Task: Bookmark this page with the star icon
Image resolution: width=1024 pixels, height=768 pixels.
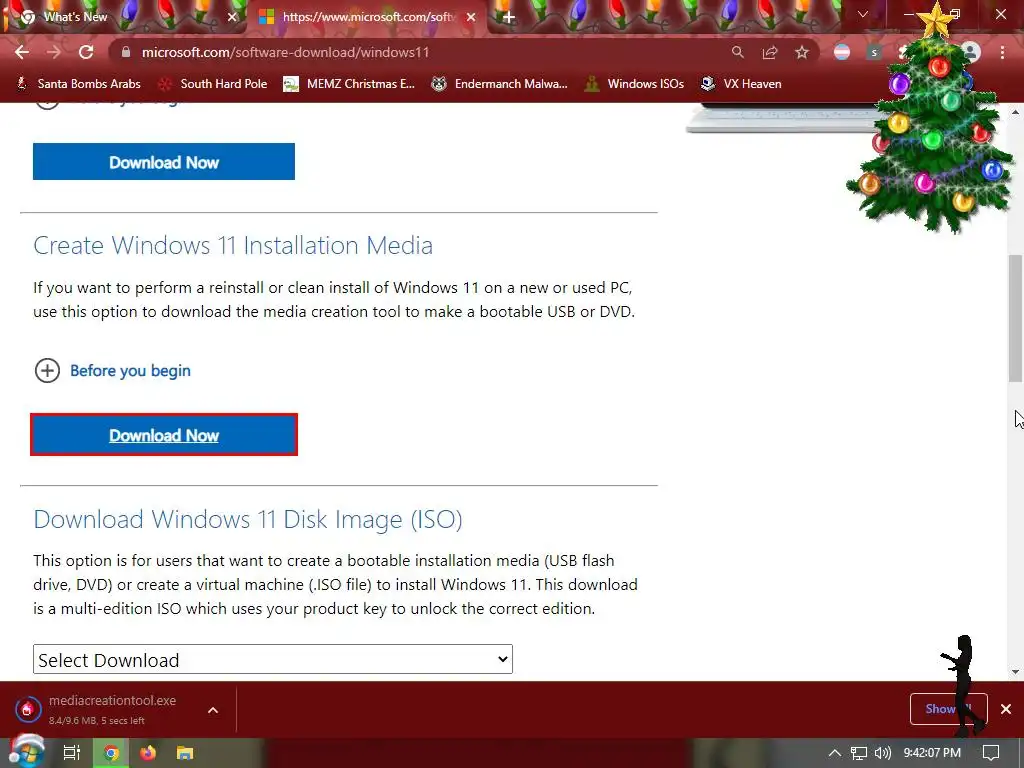Action: point(802,52)
